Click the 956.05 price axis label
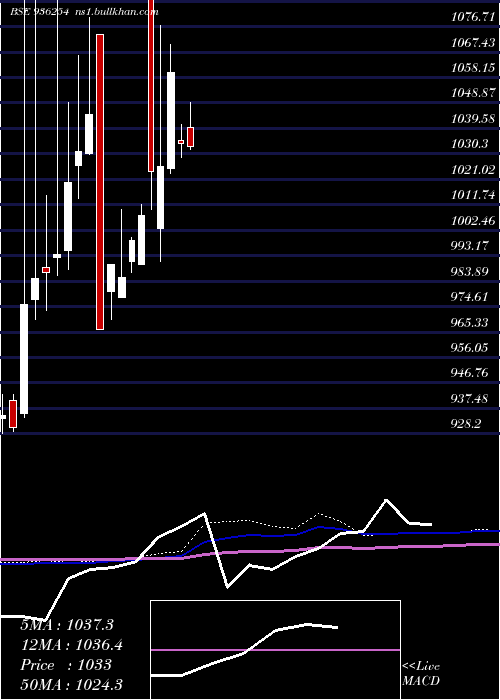Screen dimensions: 500x700 470,347
